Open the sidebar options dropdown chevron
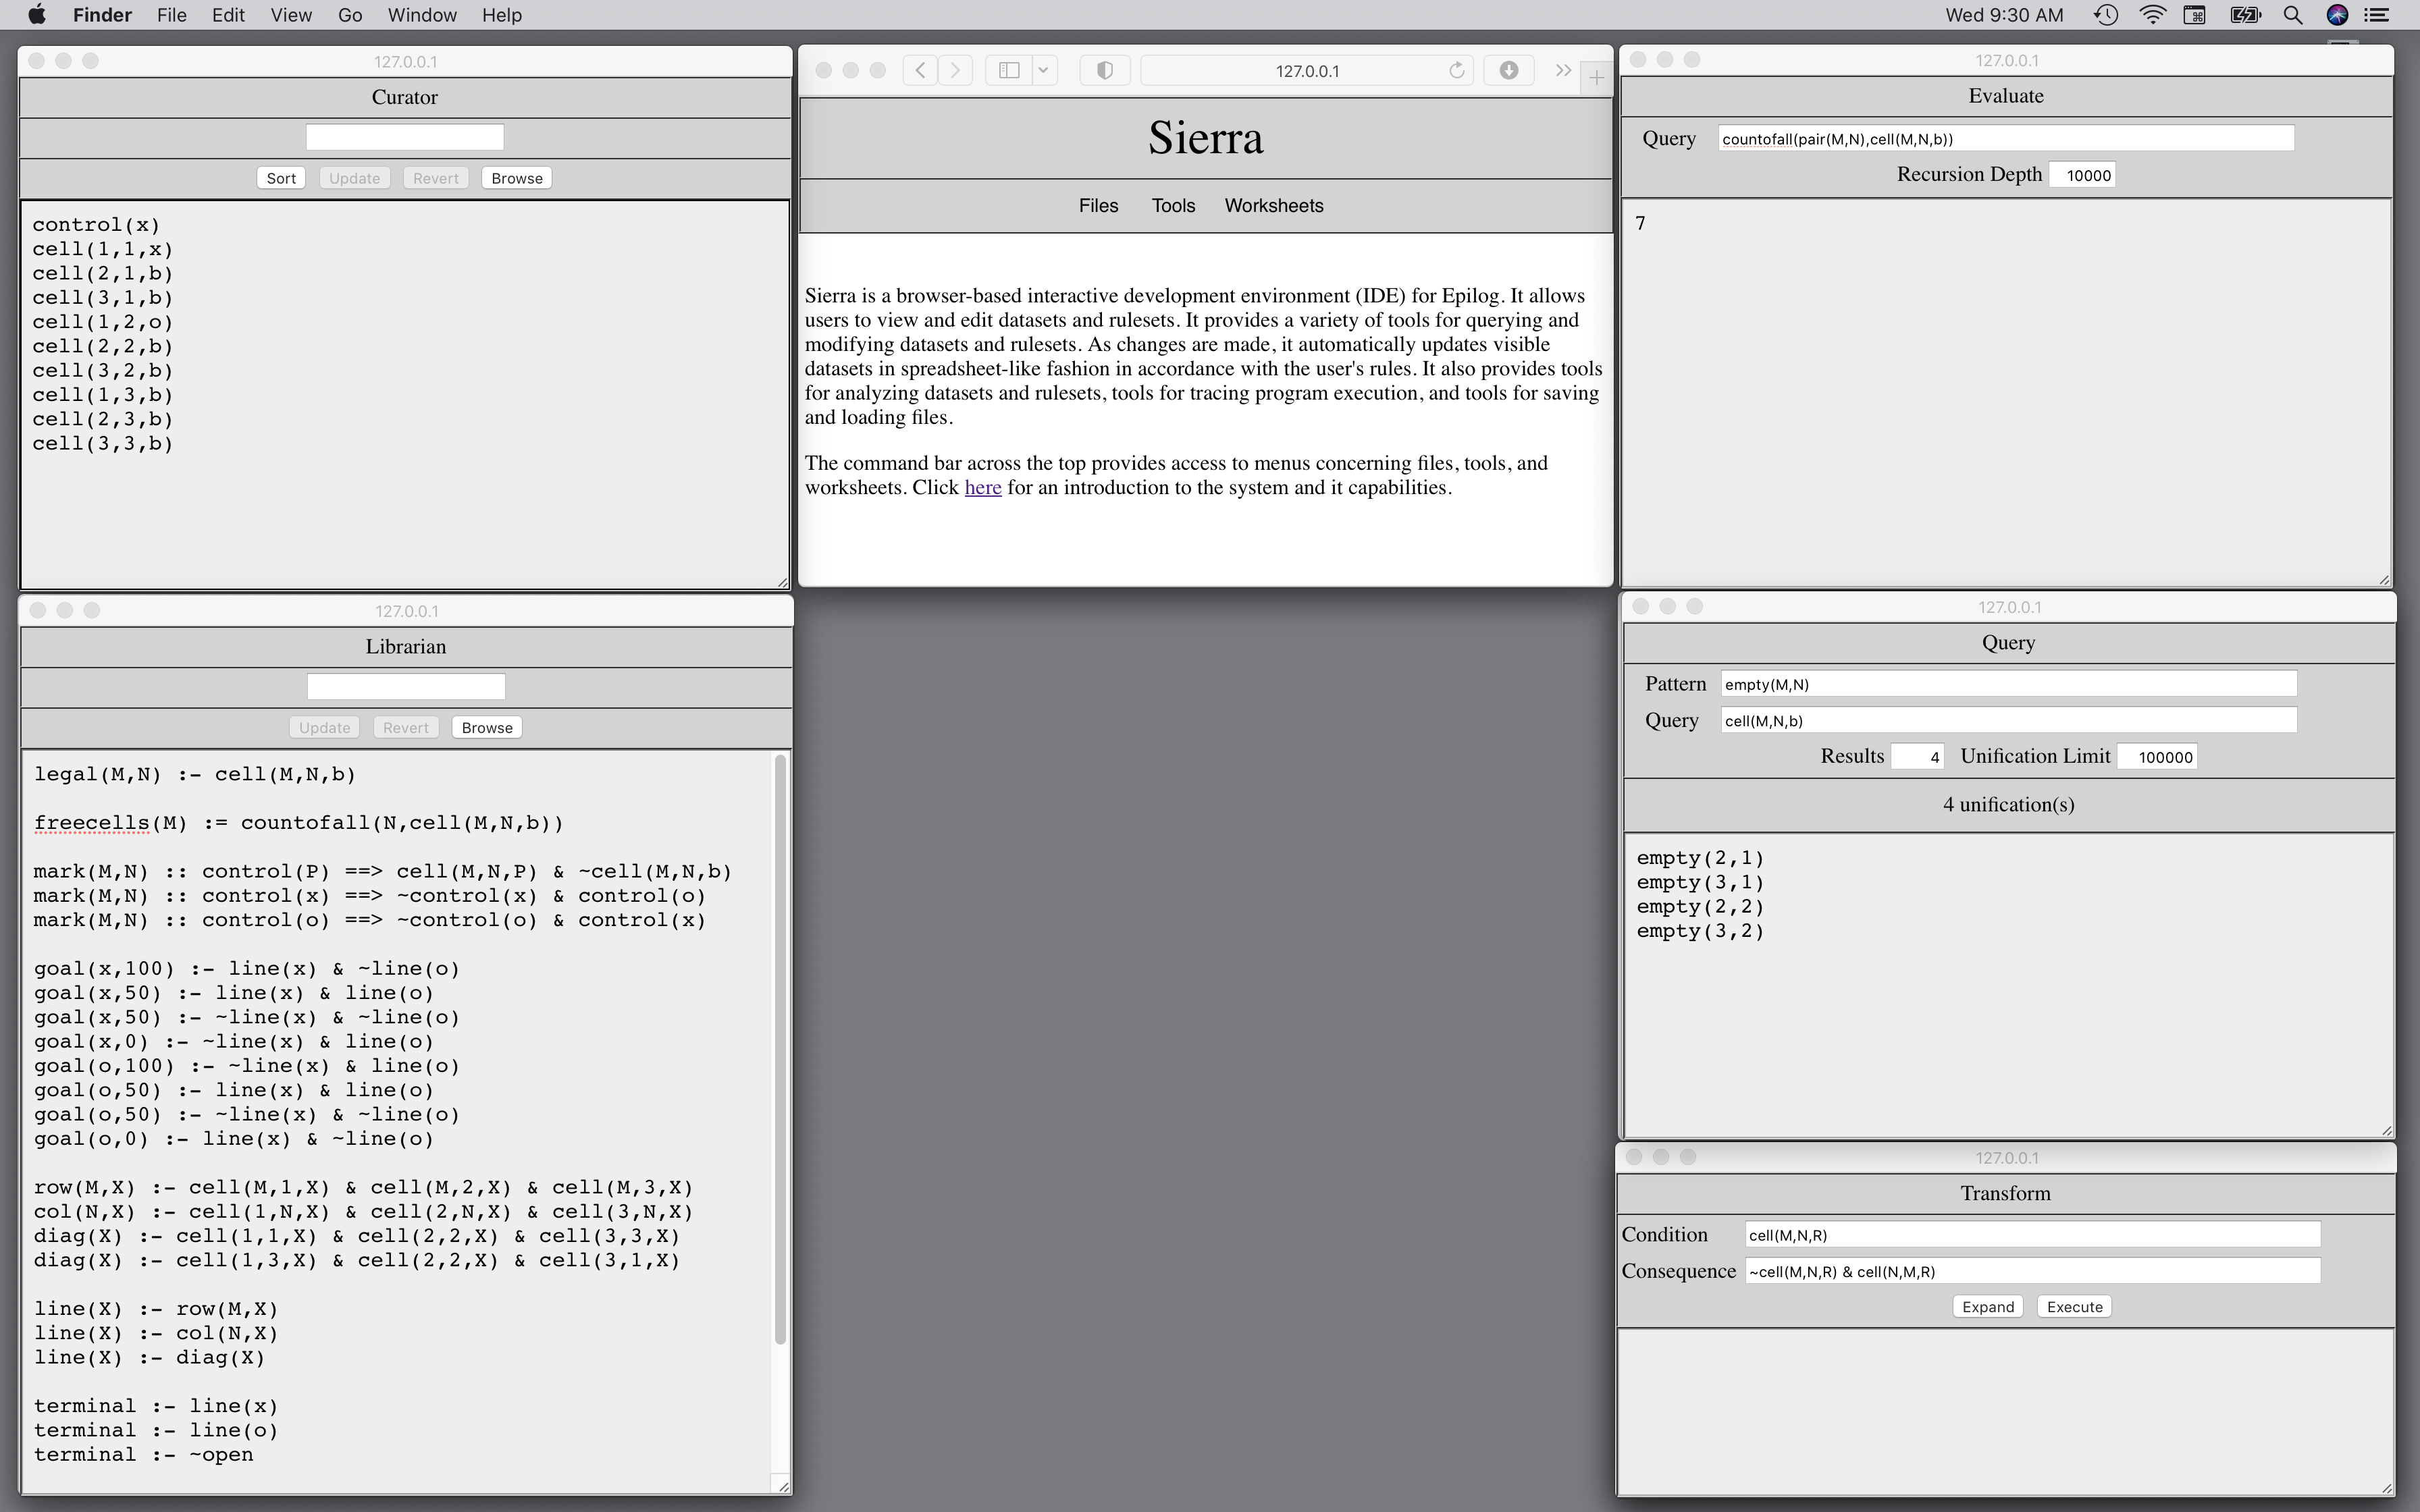Screen dimensions: 2420x1512 point(1043,70)
